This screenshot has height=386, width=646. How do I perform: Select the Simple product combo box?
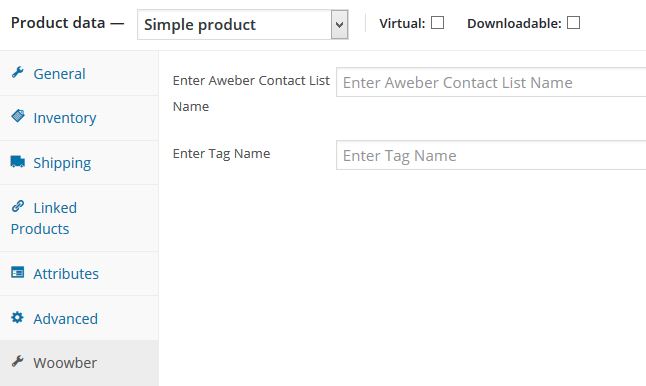(243, 25)
